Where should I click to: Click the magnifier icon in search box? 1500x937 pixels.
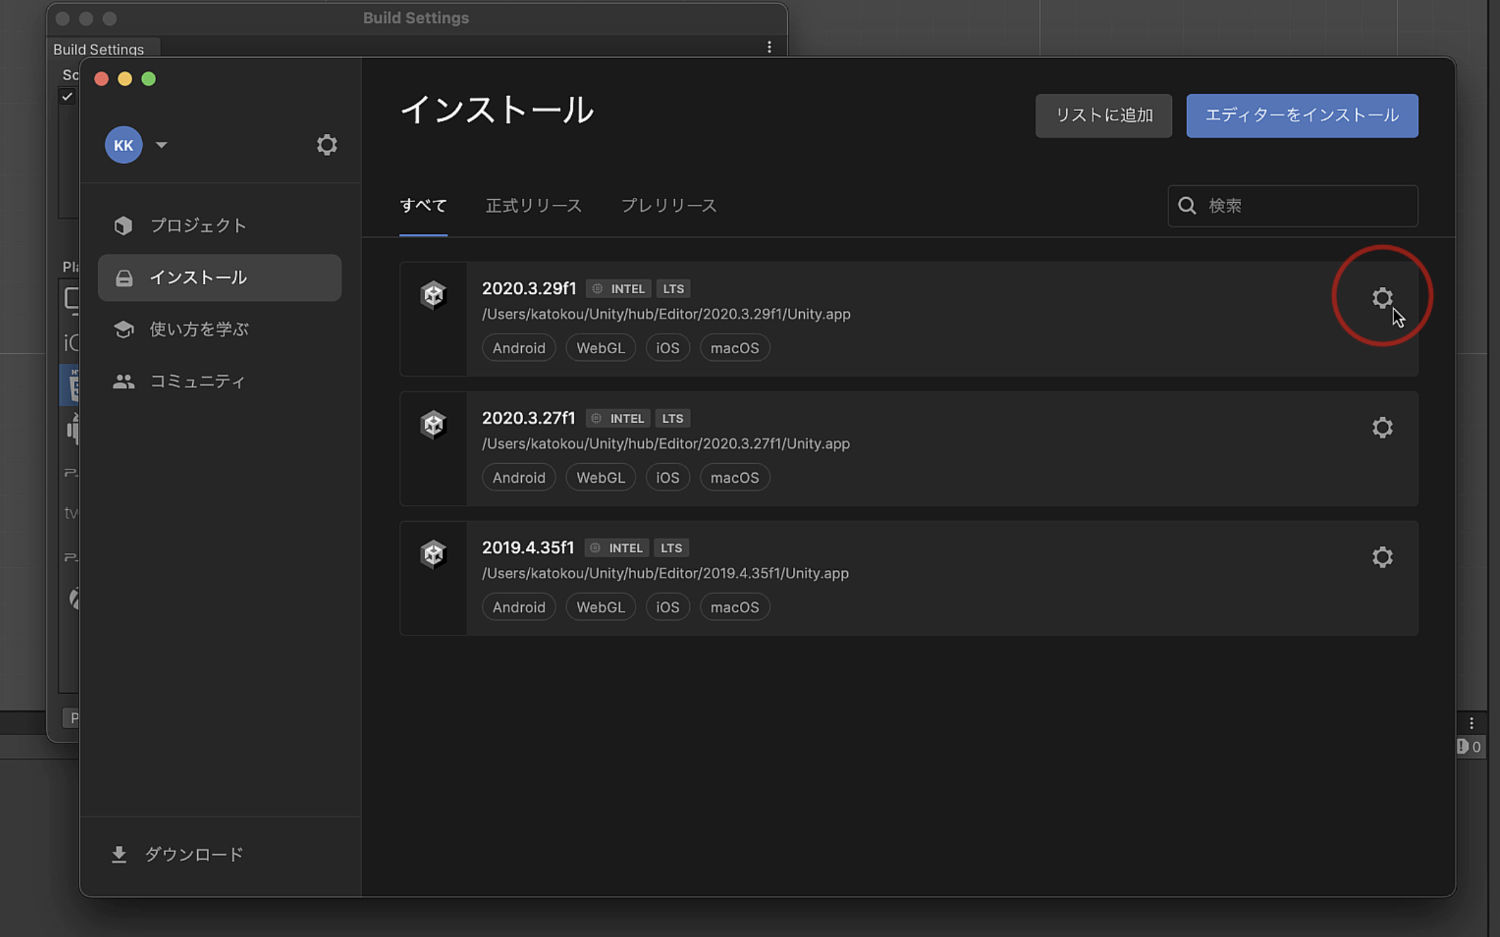(x=1187, y=206)
